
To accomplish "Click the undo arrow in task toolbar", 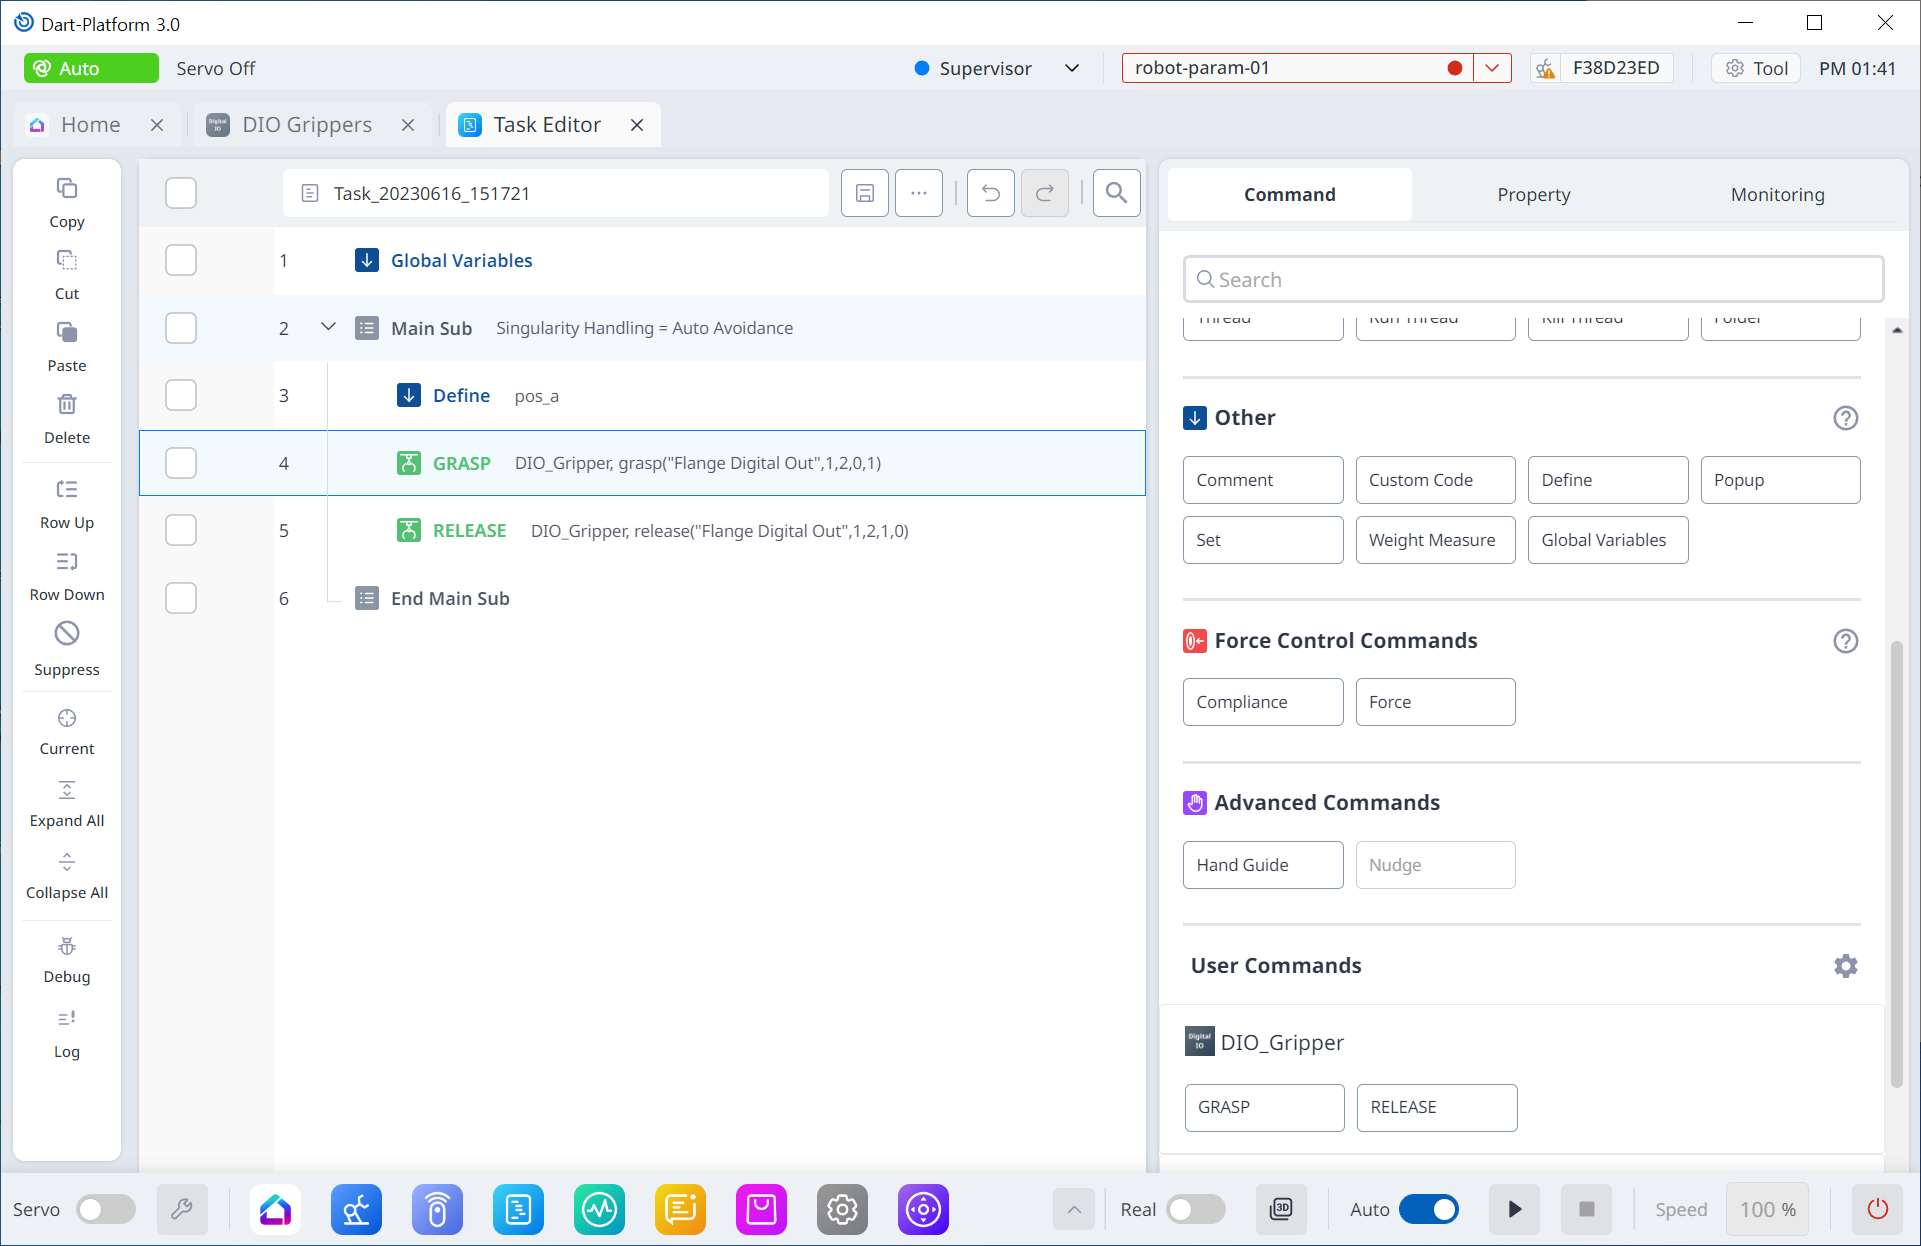I will [x=990, y=193].
